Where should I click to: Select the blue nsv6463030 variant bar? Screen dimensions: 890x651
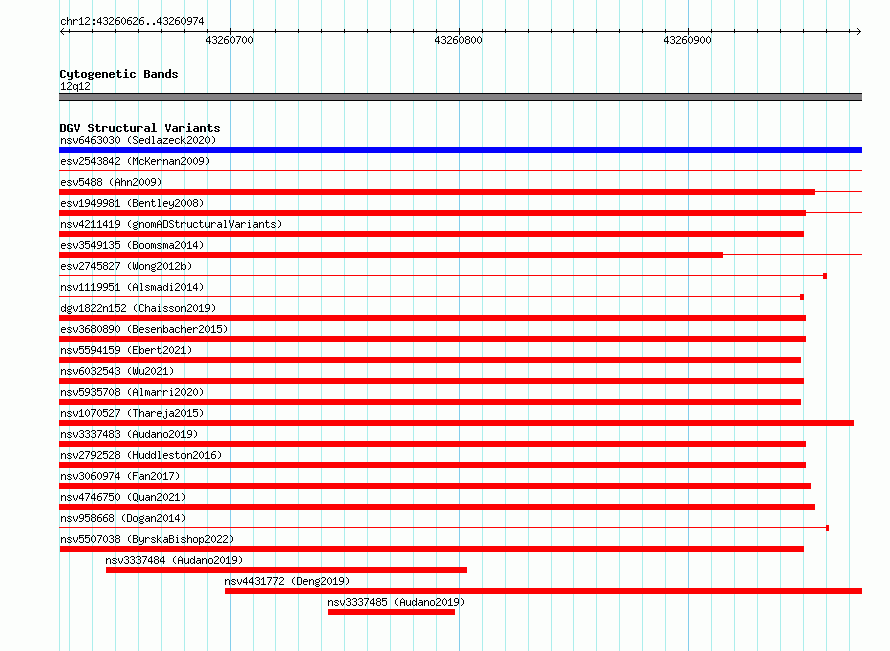click(x=460, y=150)
